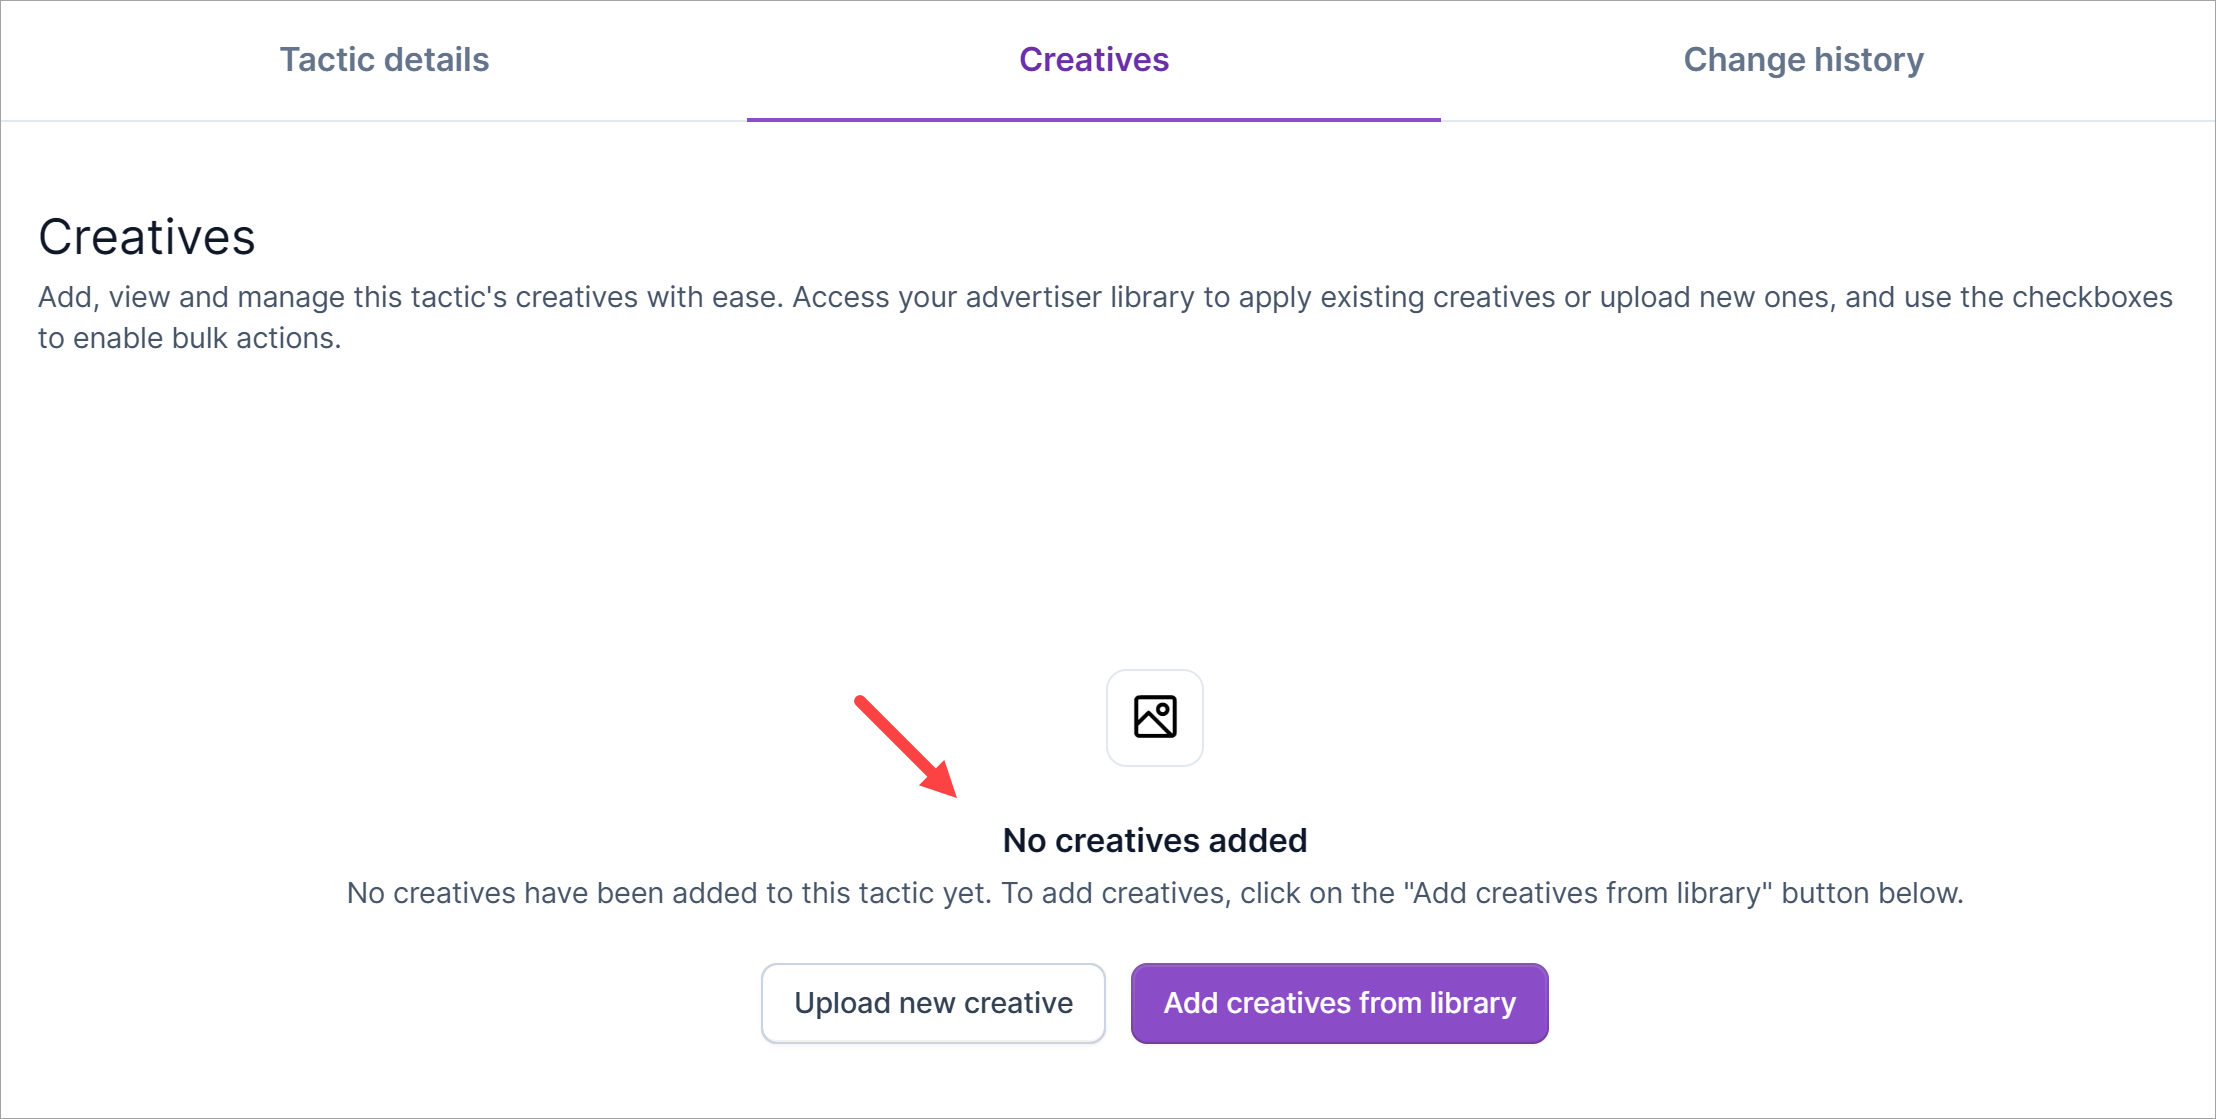
Task: Switch to the Tactic details tab
Action: [384, 60]
